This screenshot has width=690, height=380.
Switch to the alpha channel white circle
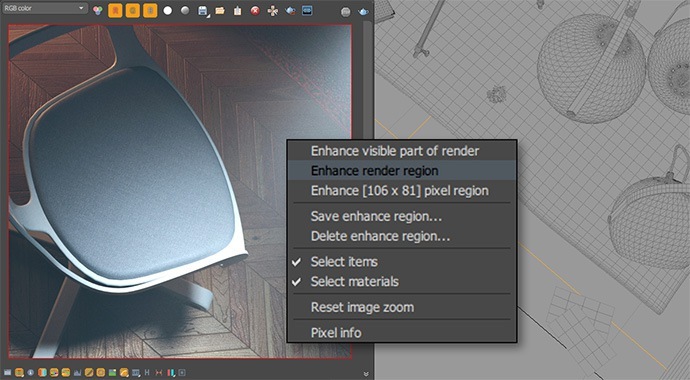[x=168, y=11]
